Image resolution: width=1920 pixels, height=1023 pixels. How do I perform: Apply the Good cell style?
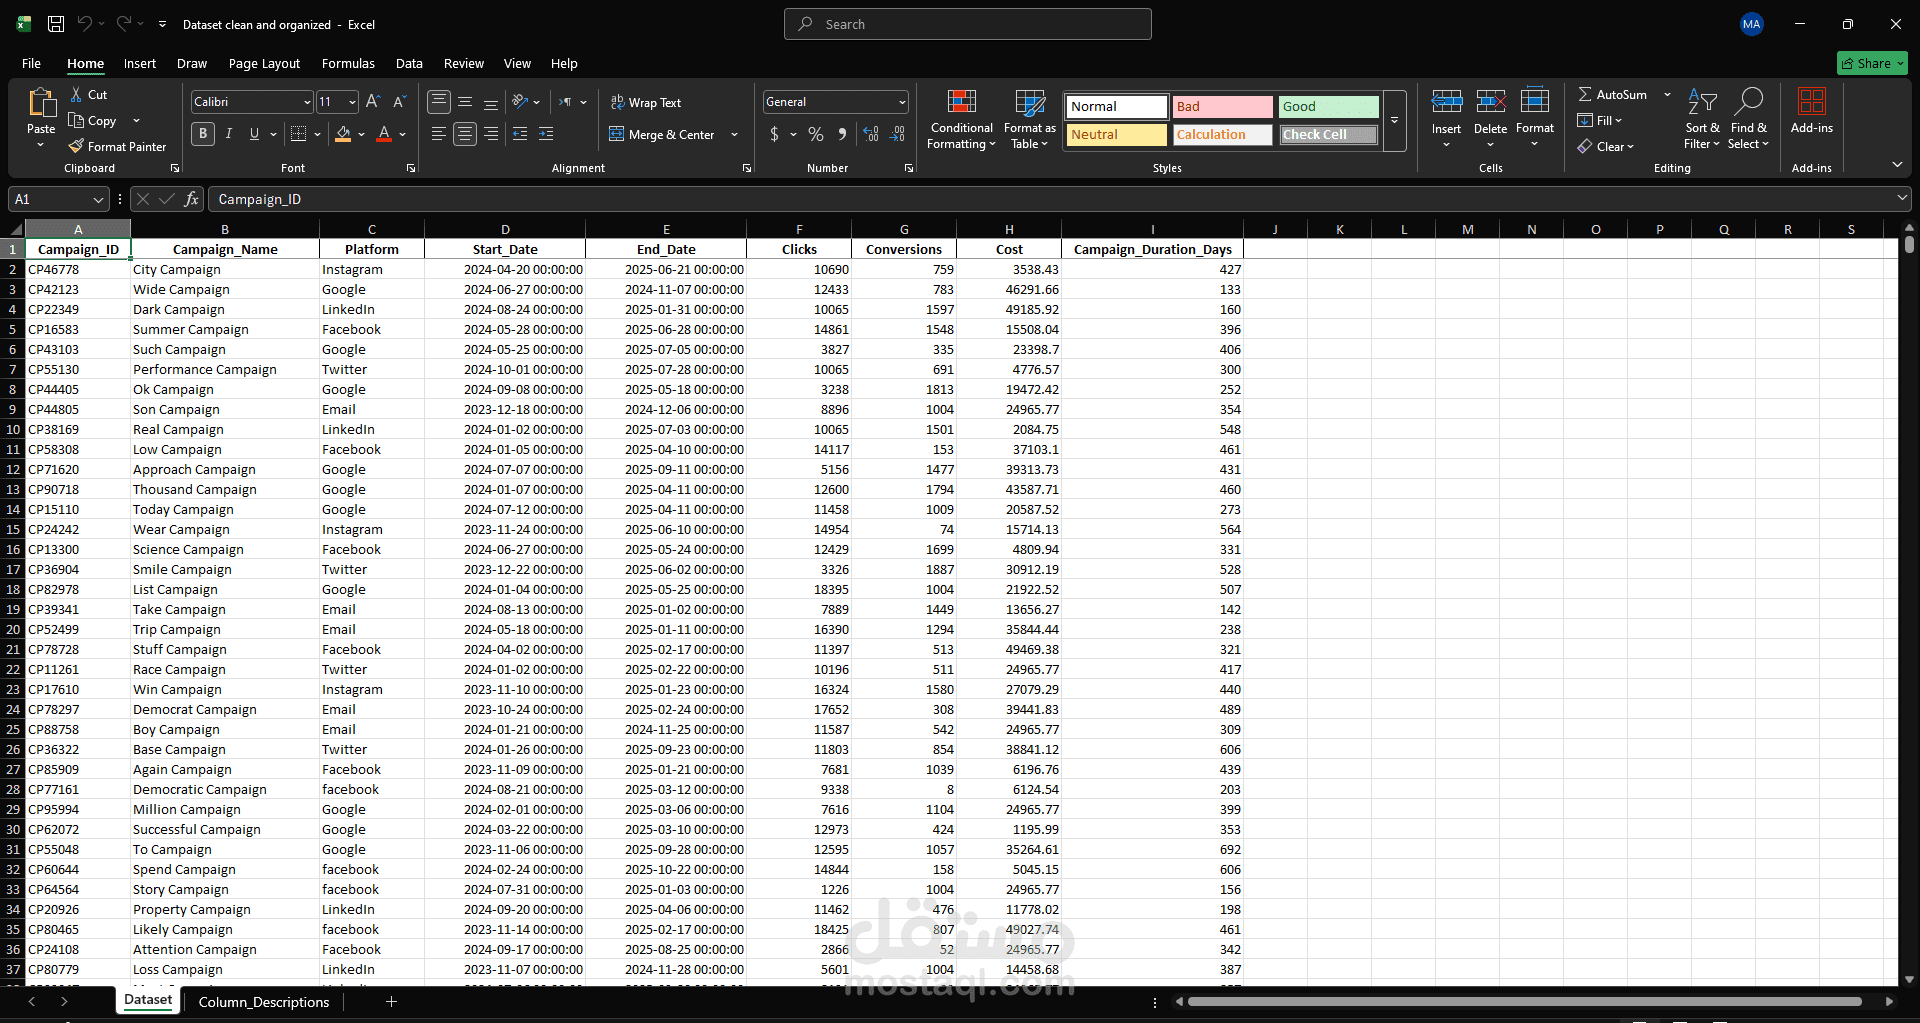click(x=1328, y=107)
